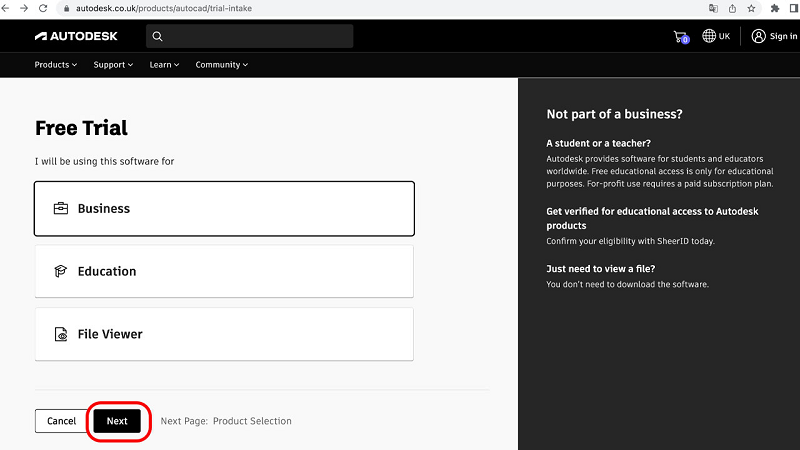Viewport: 800px width, 450px height.
Task: Click the Next button
Action: pyautogui.click(x=117, y=421)
